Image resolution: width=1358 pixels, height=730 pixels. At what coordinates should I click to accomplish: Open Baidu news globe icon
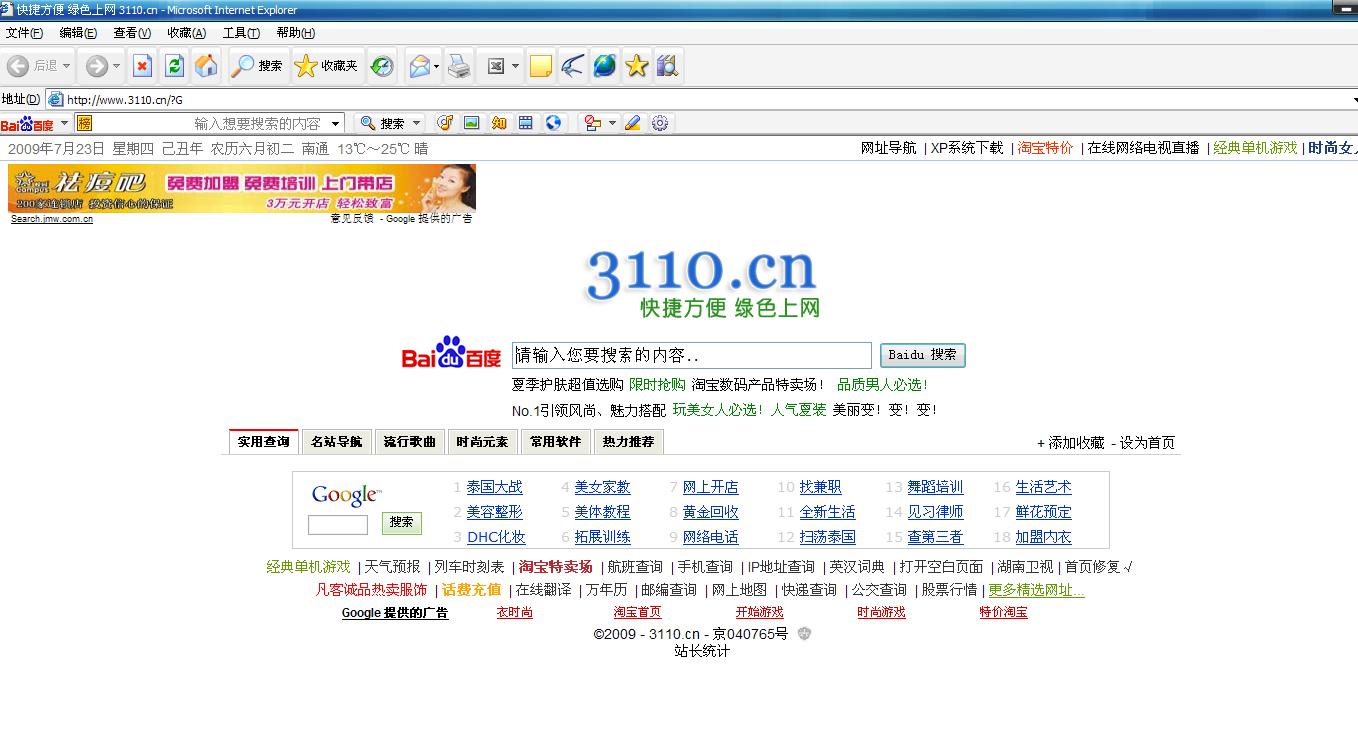pyautogui.click(x=552, y=123)
